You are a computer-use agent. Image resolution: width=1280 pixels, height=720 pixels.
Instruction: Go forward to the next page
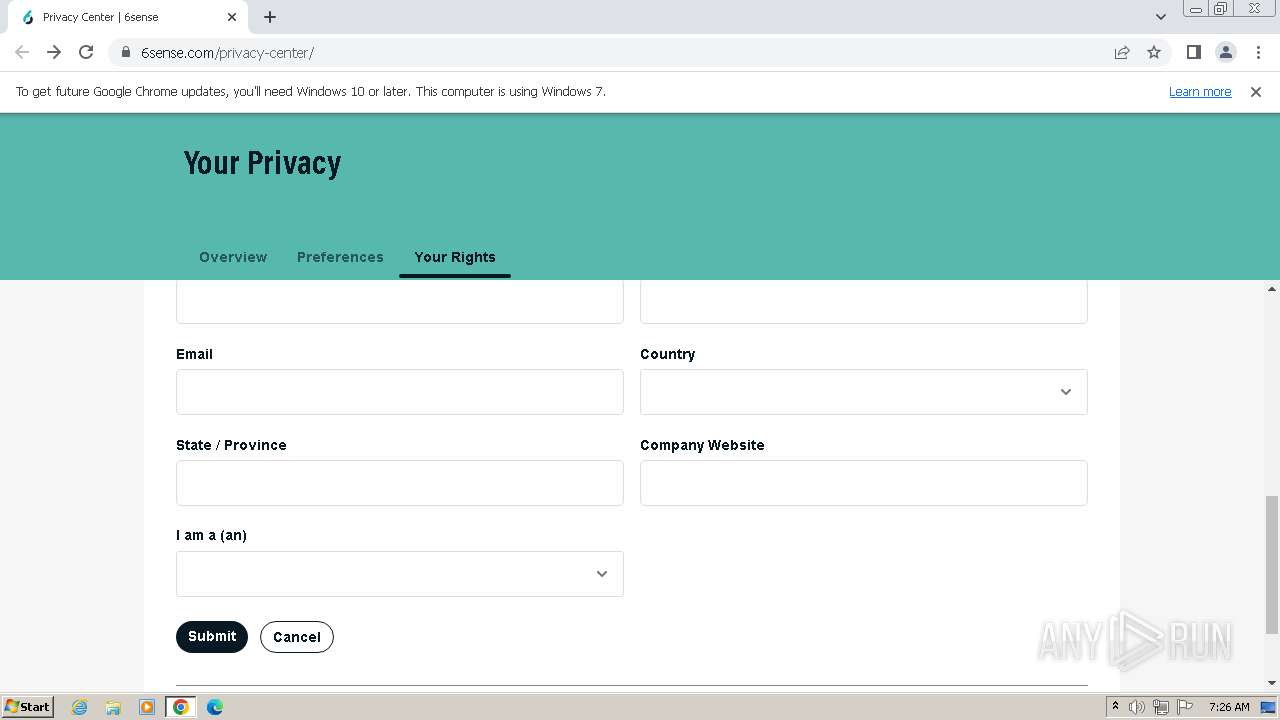point(54,52)
